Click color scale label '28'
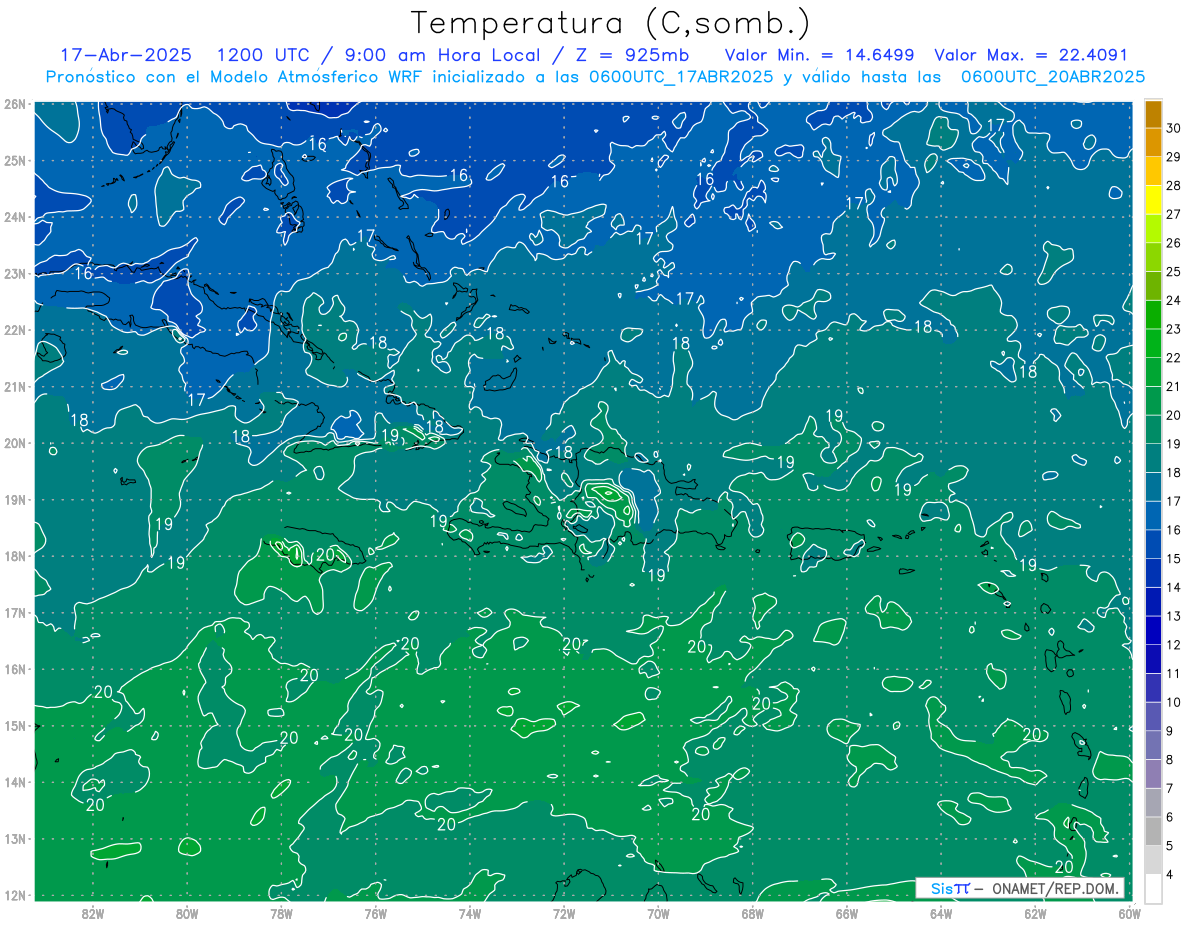Image resolution: width=1200 pixels, height=927 pixels. 1174,185
